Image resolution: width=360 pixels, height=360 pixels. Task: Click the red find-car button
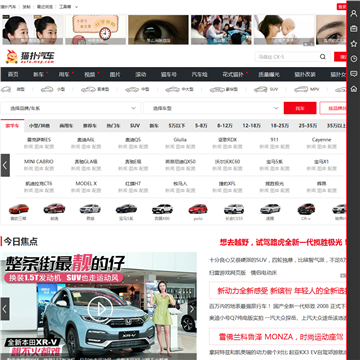pyautogui.click(x=300, y=108)
